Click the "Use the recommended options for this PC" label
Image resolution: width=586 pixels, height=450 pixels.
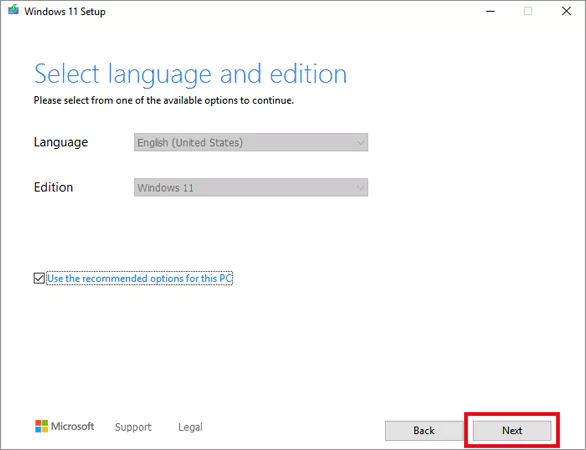(139, 278)
